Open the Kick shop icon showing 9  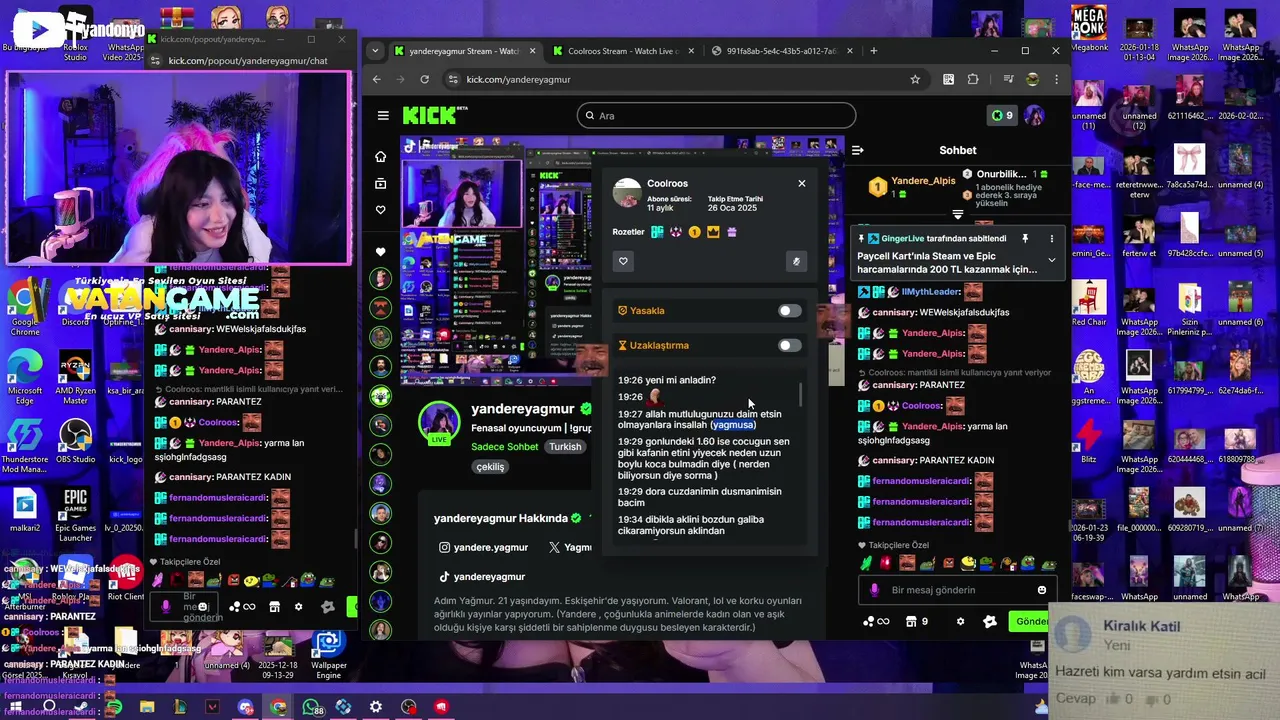[x=917, y=621]
